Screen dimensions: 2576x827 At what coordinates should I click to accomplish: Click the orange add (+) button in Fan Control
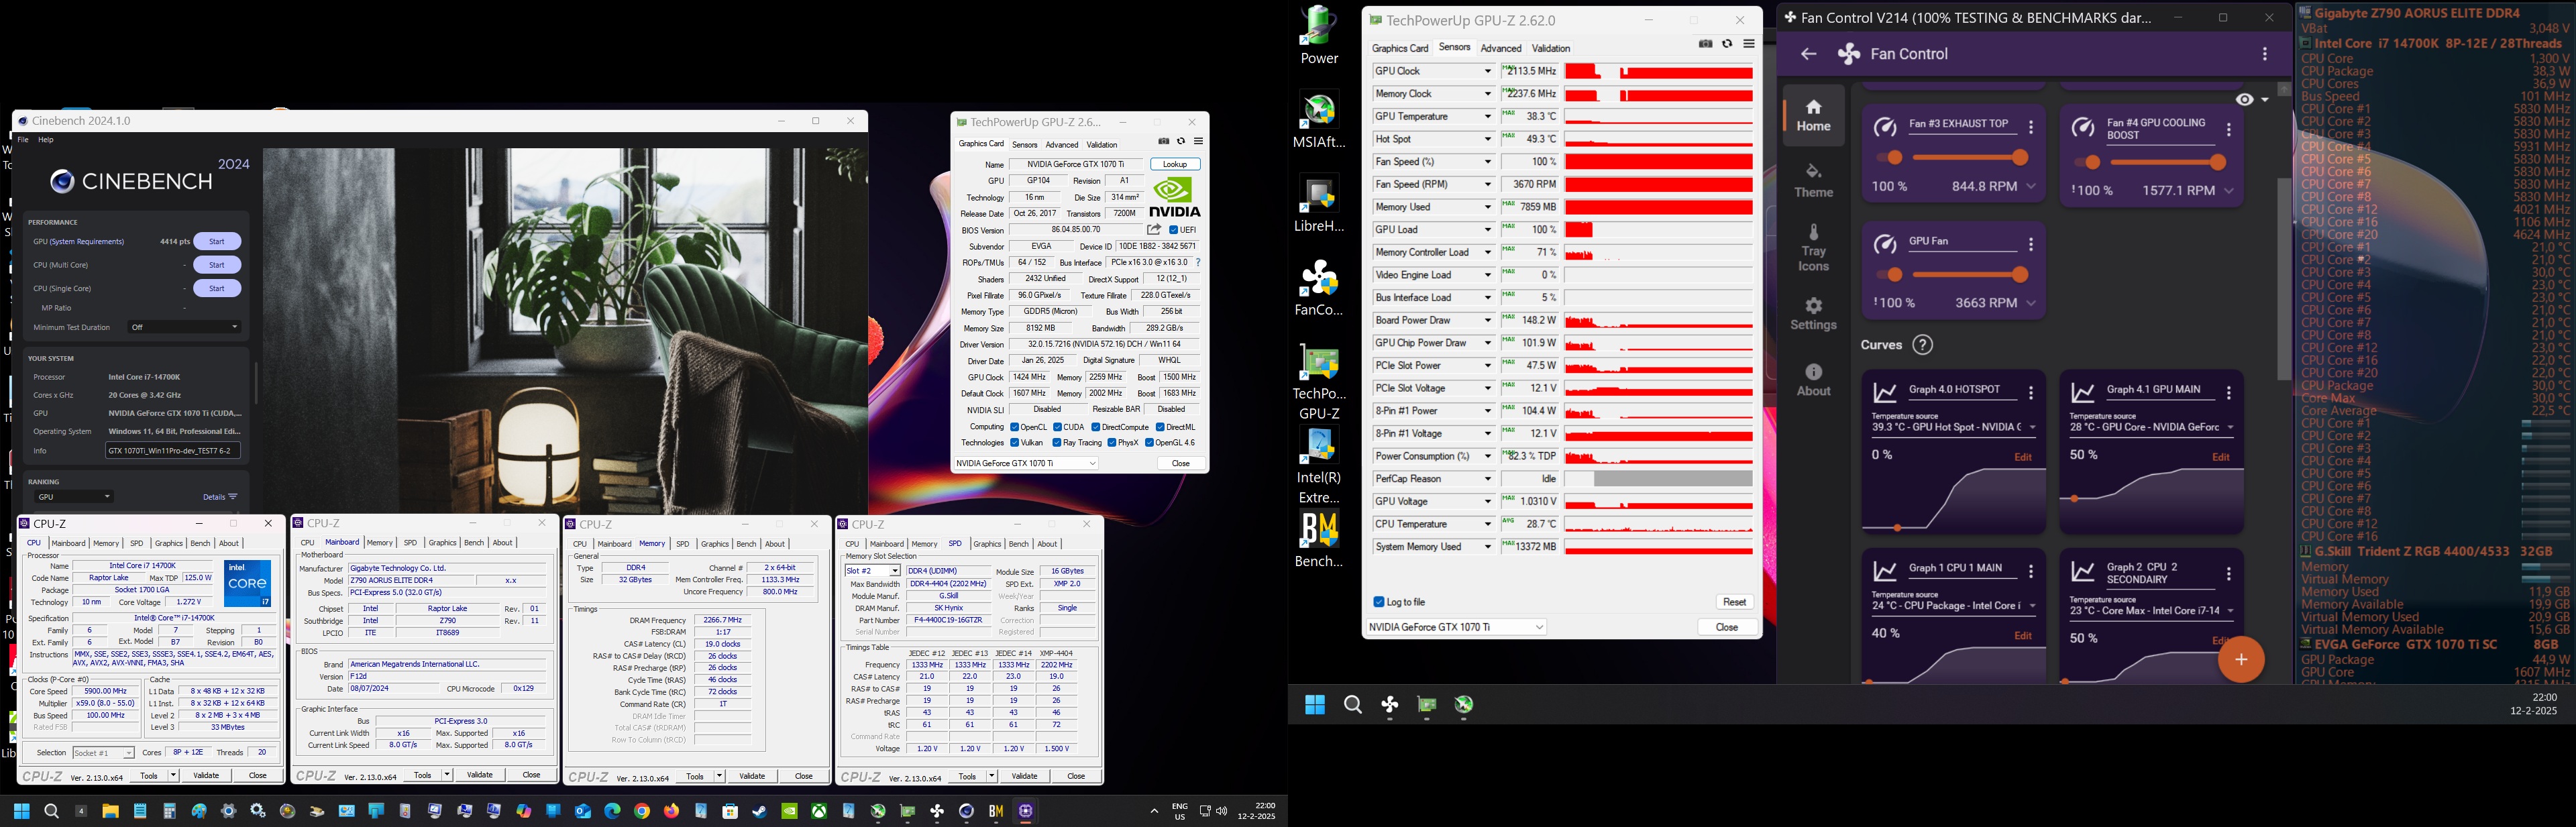2241,659
